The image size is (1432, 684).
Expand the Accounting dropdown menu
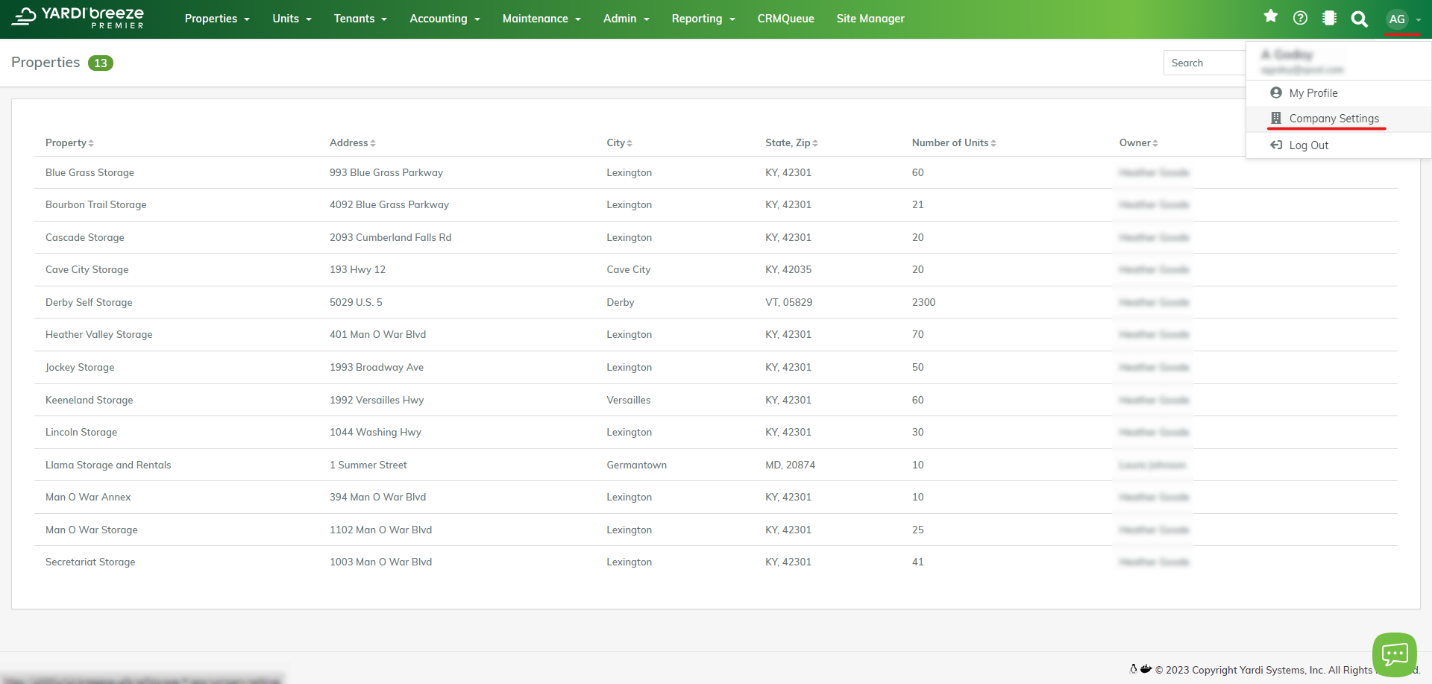click(444, 19)
